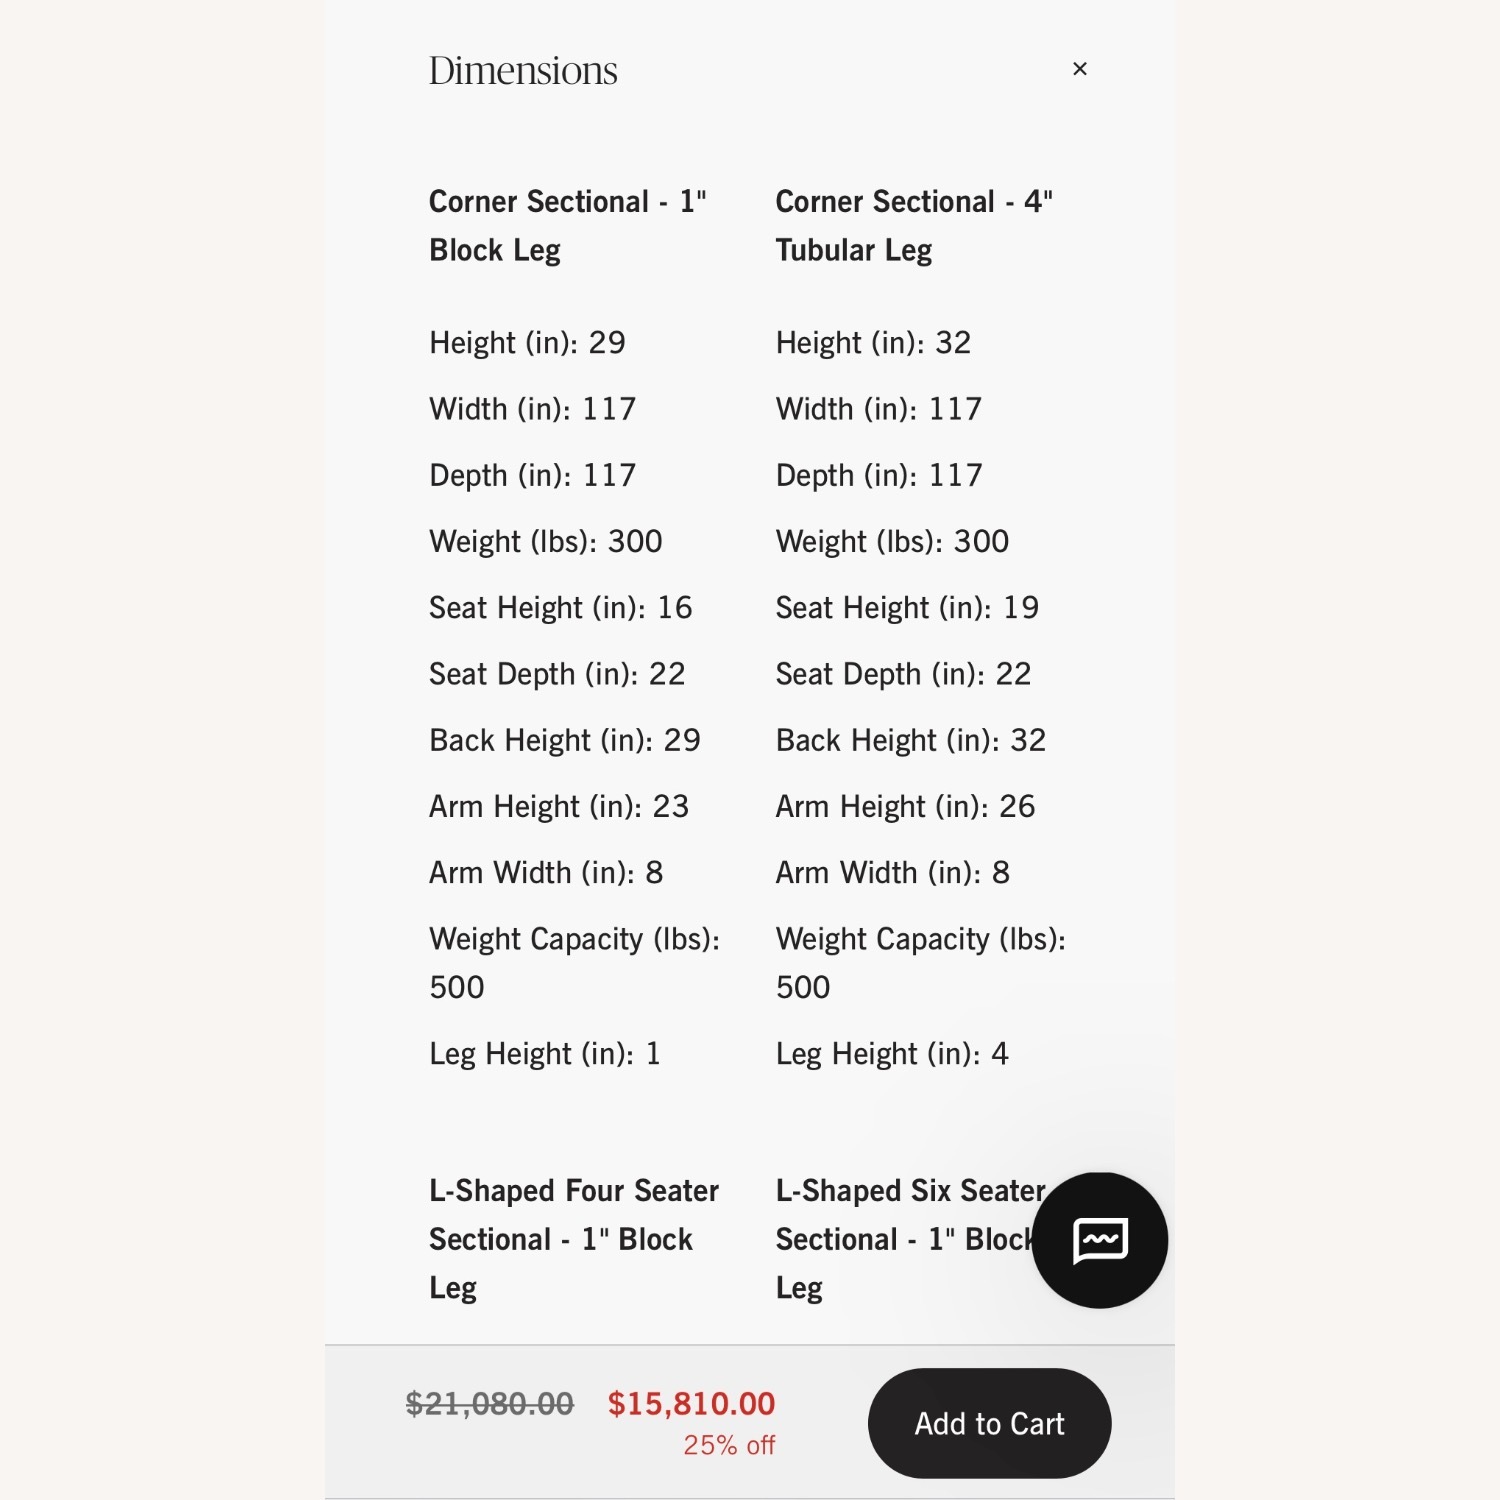
Task: Close the Dimensions panel
Action: [1079, 69]
